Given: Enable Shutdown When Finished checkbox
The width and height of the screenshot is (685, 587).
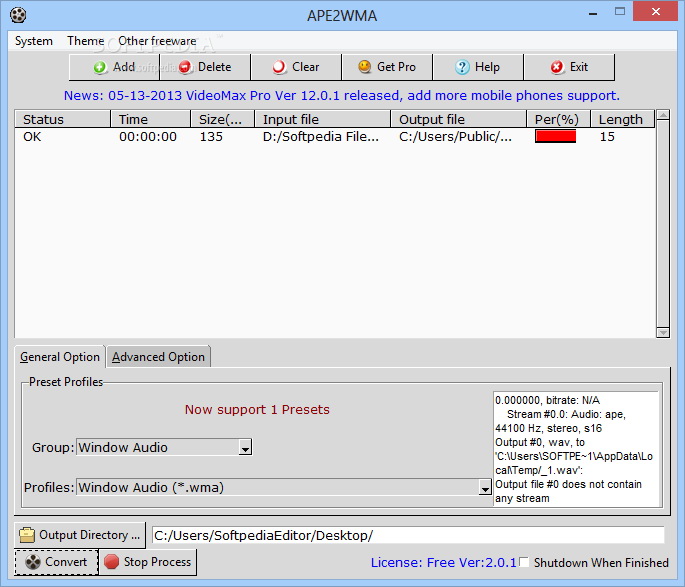Looking at the screenshot, I should point(524,563).
